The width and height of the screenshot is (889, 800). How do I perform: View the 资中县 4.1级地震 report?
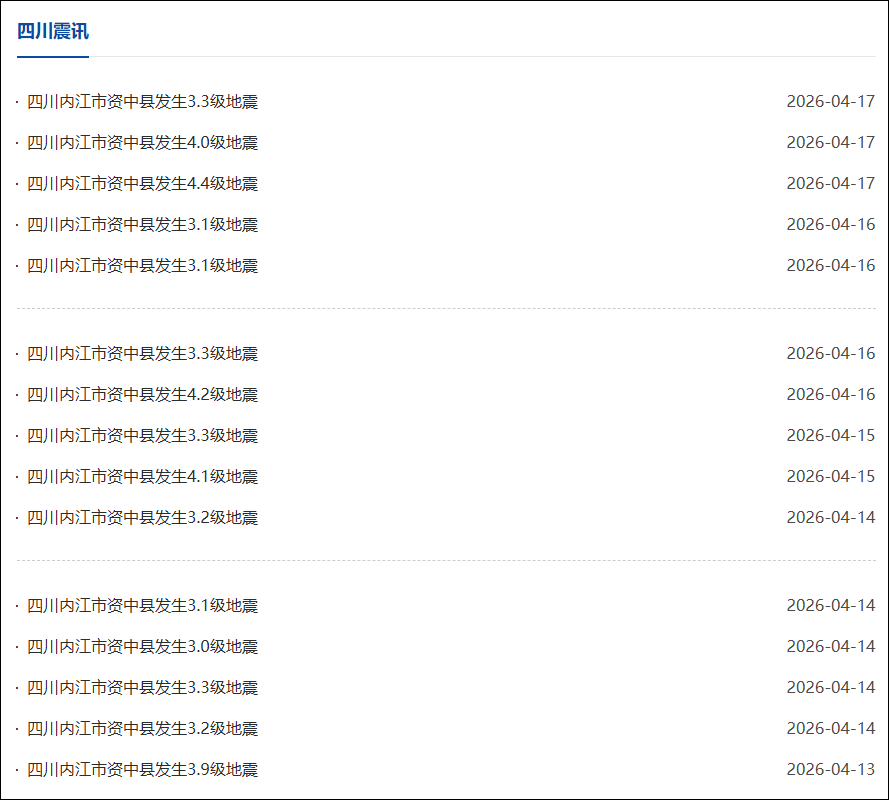[x=142, y=477]
